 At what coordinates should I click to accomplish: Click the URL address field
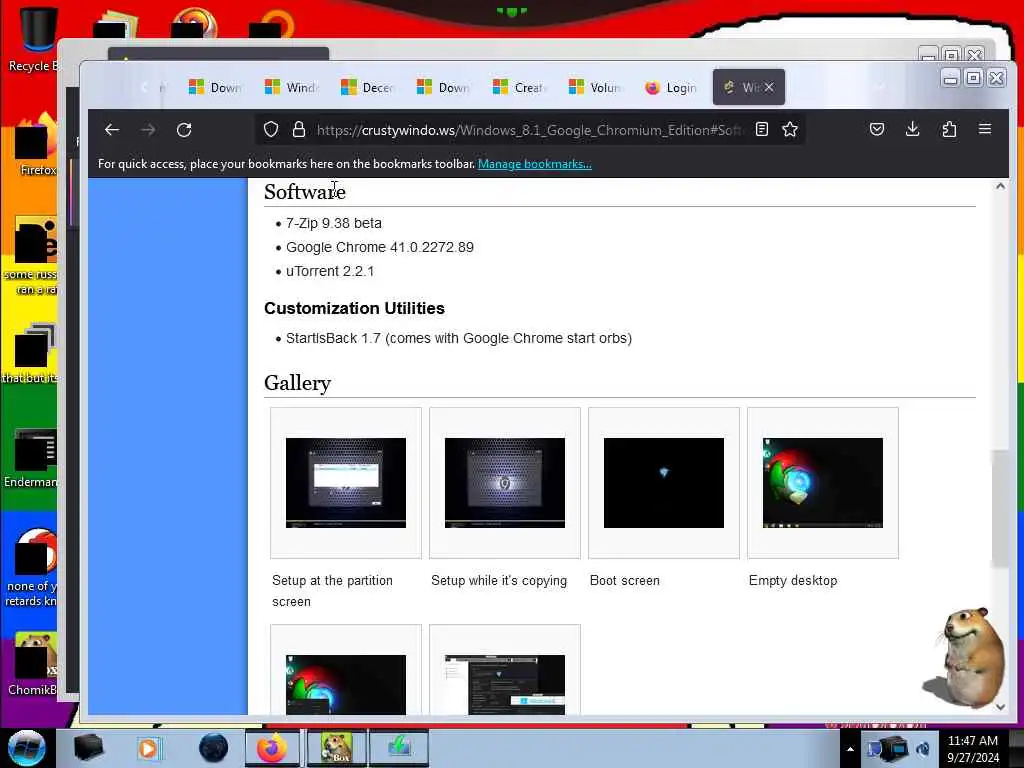(529, 130)
